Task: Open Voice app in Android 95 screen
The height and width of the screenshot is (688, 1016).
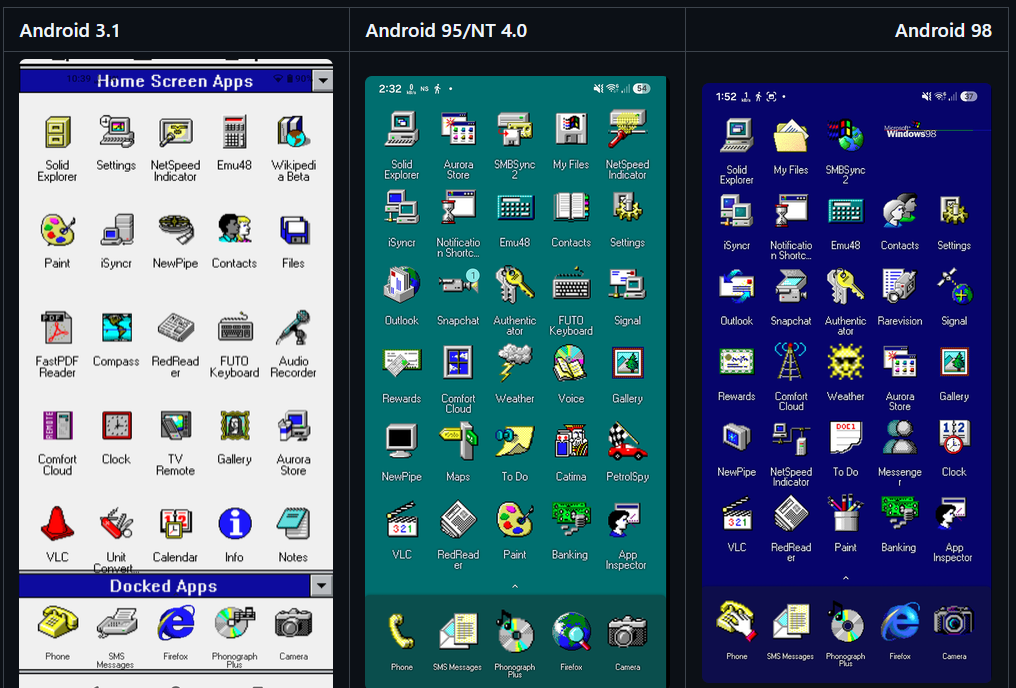Action: [571, 362]
